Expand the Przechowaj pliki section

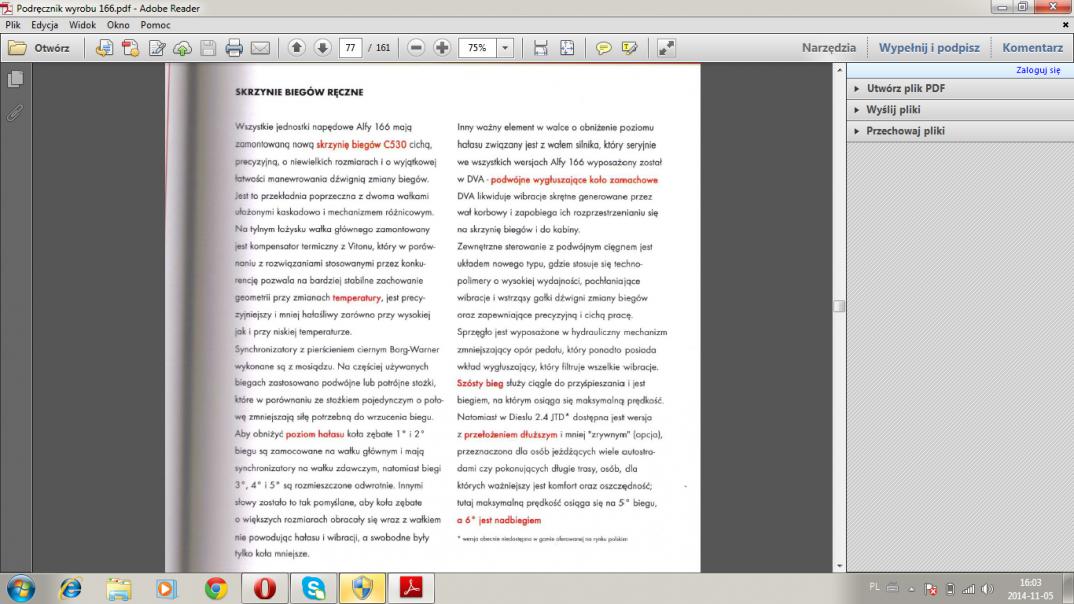coord(905,131)
